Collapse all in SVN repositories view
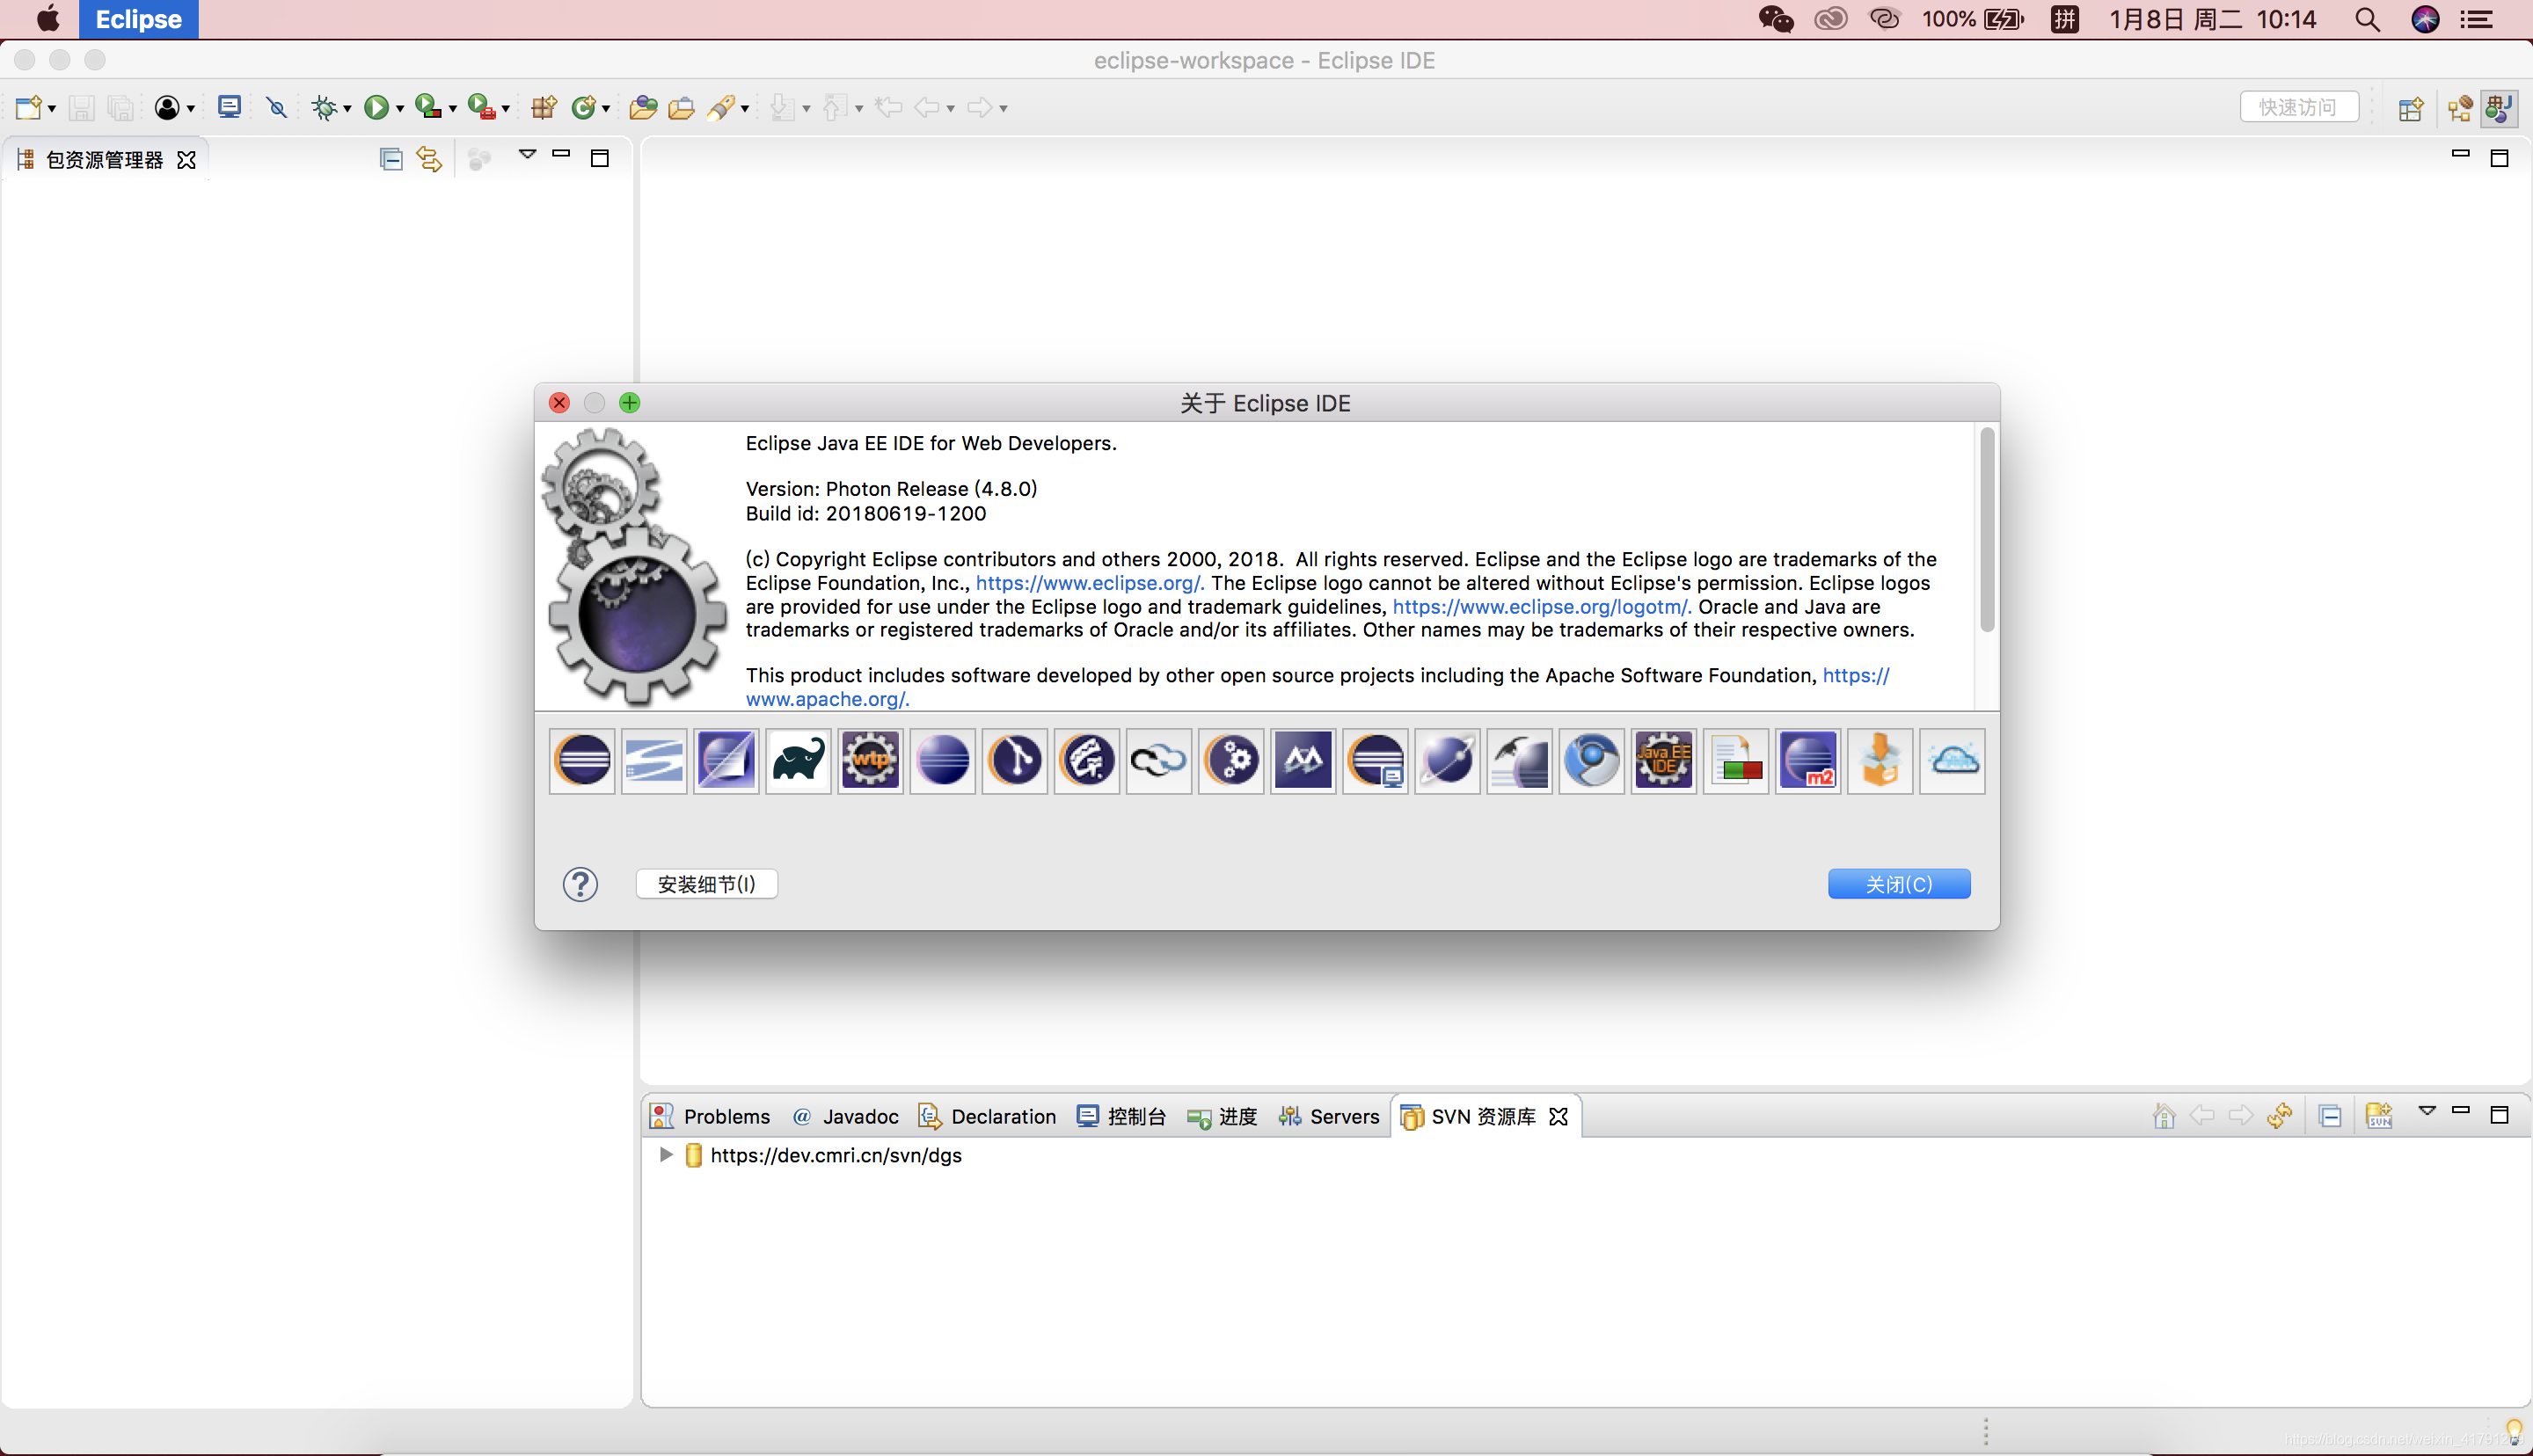Image resolution: width=2533 pixels, height=1456 pixels. pyautogui.click(x=2330, y=1116)
